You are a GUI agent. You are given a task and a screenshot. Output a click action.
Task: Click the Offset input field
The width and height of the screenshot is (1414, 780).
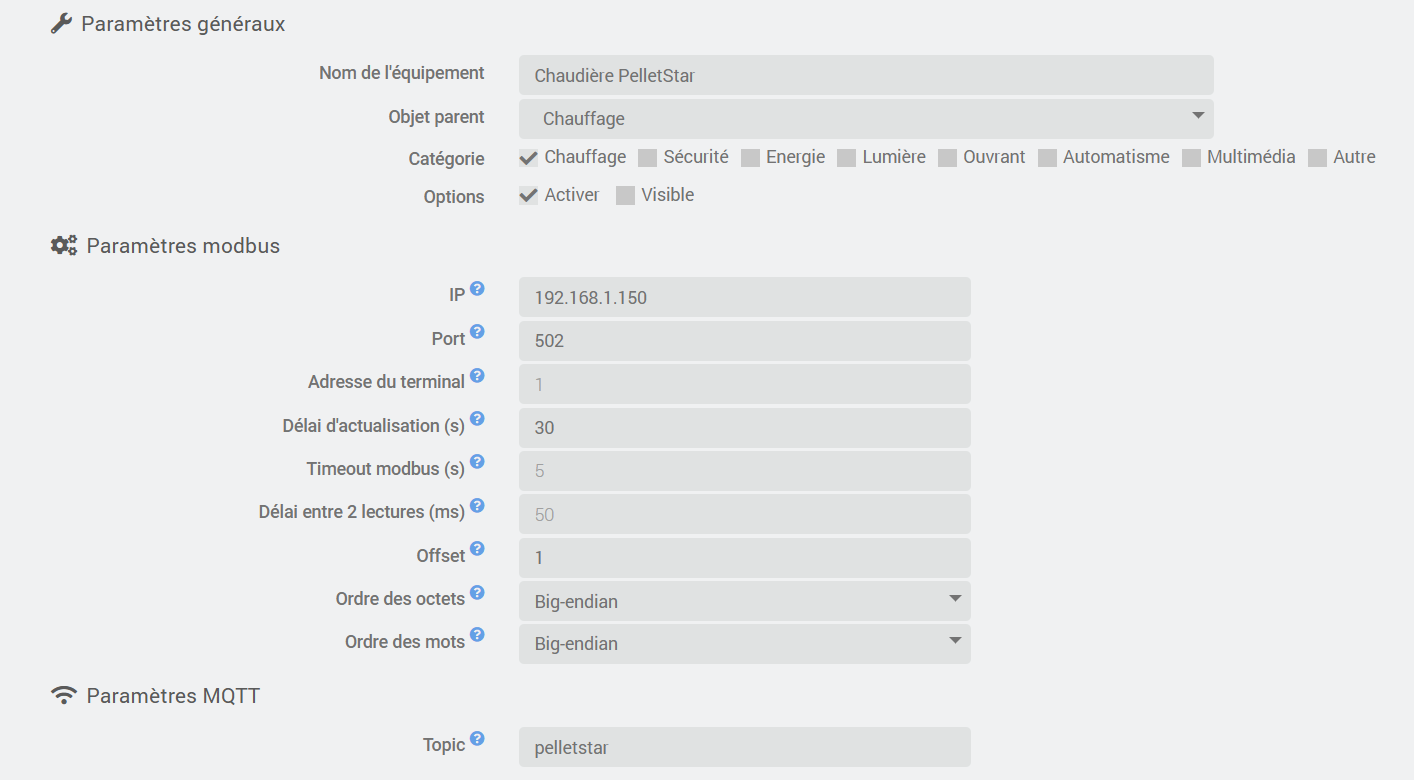pyautogui.click(x=745, y=558)
